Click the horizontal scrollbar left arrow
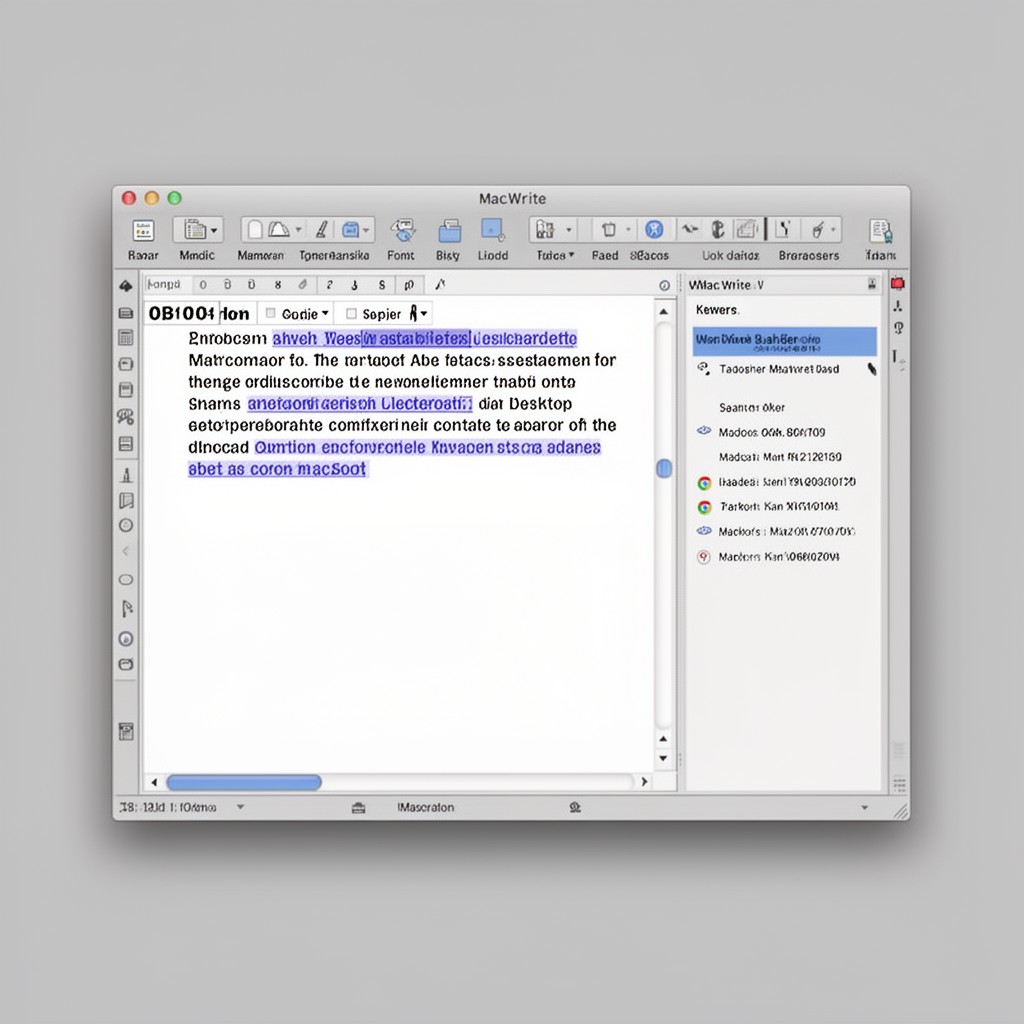Screen dimensions: 1024x1024 click(154, 782)
